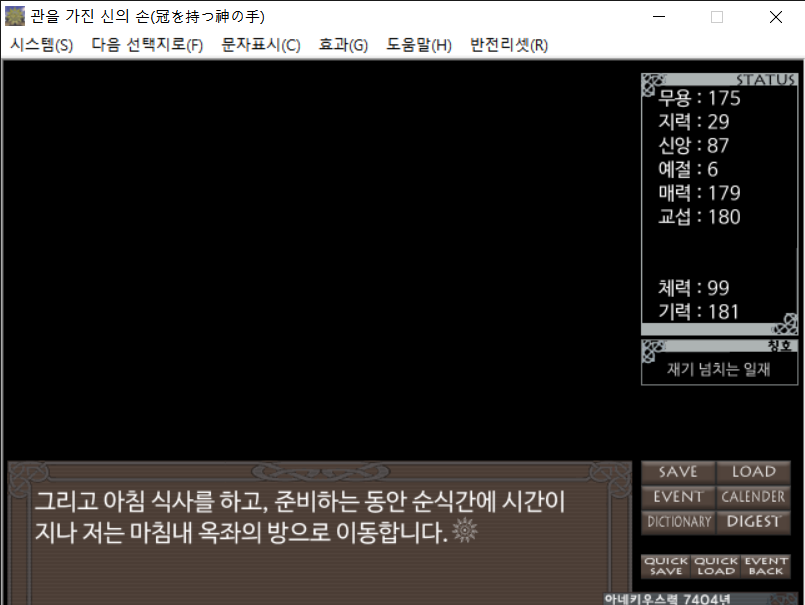Click the 지력 : 29 stat

694,122
